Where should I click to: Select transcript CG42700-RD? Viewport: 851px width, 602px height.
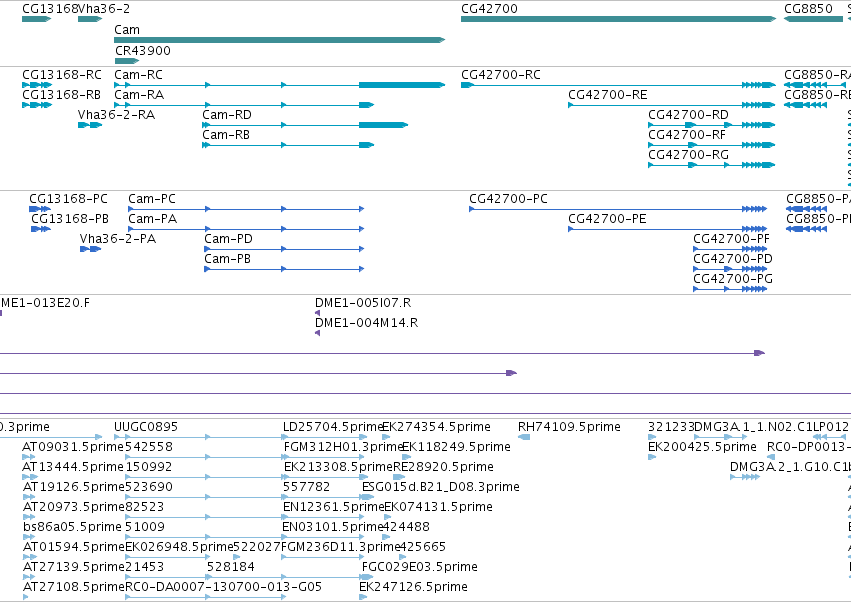(x=712, y=125)
